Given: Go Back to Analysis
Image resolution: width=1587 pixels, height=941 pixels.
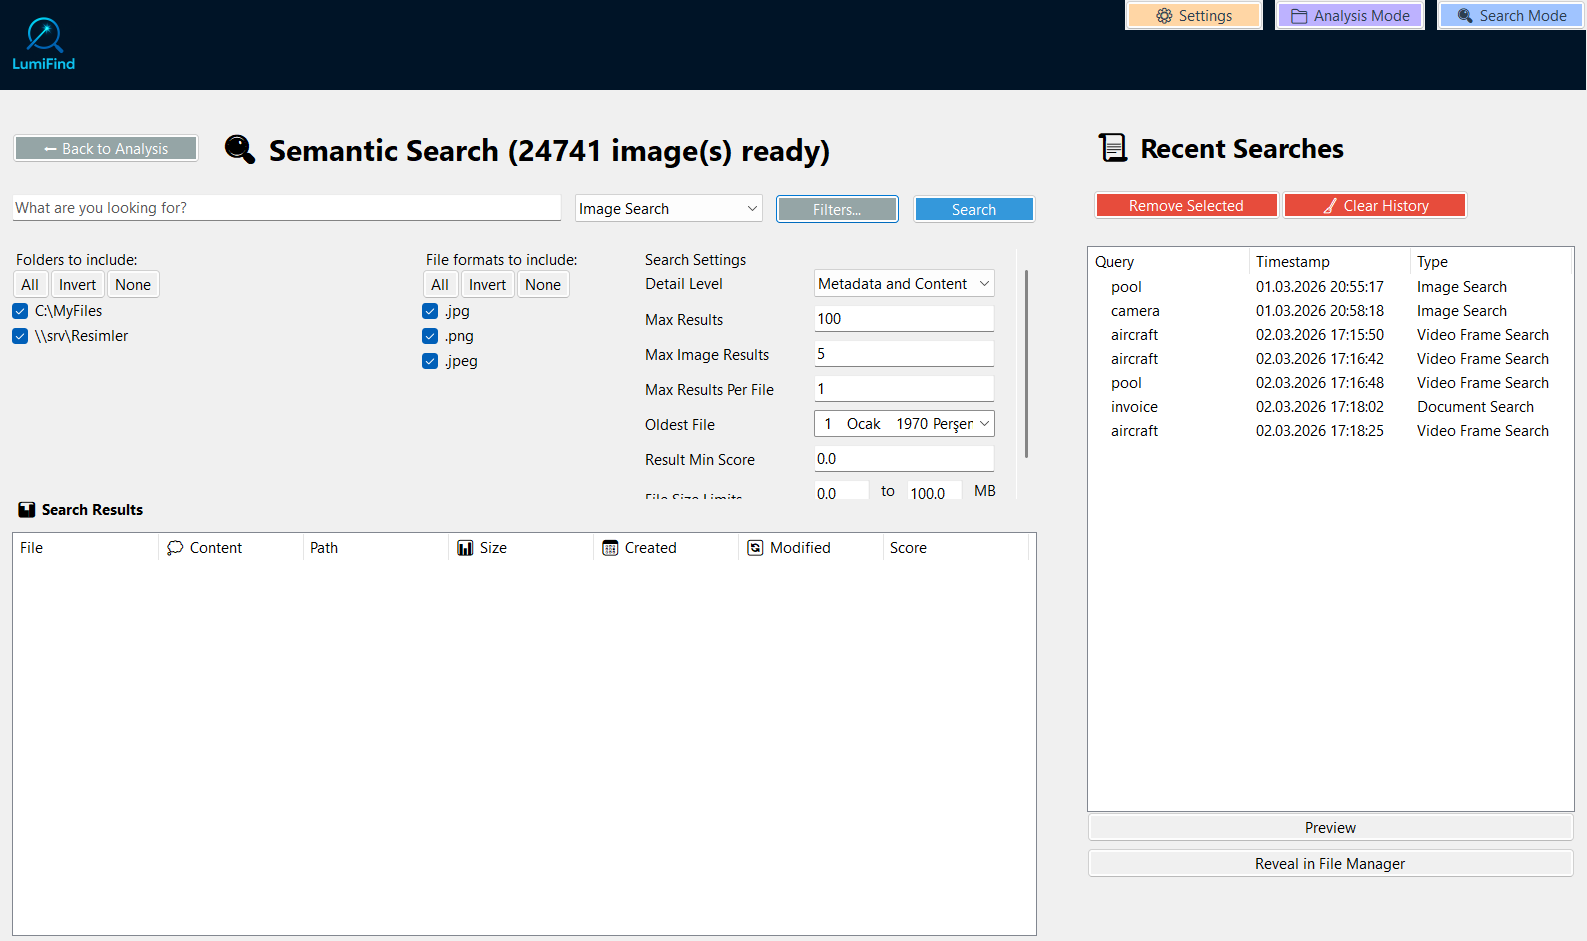Looking at the screenshot, I should [x=106, y=149].
